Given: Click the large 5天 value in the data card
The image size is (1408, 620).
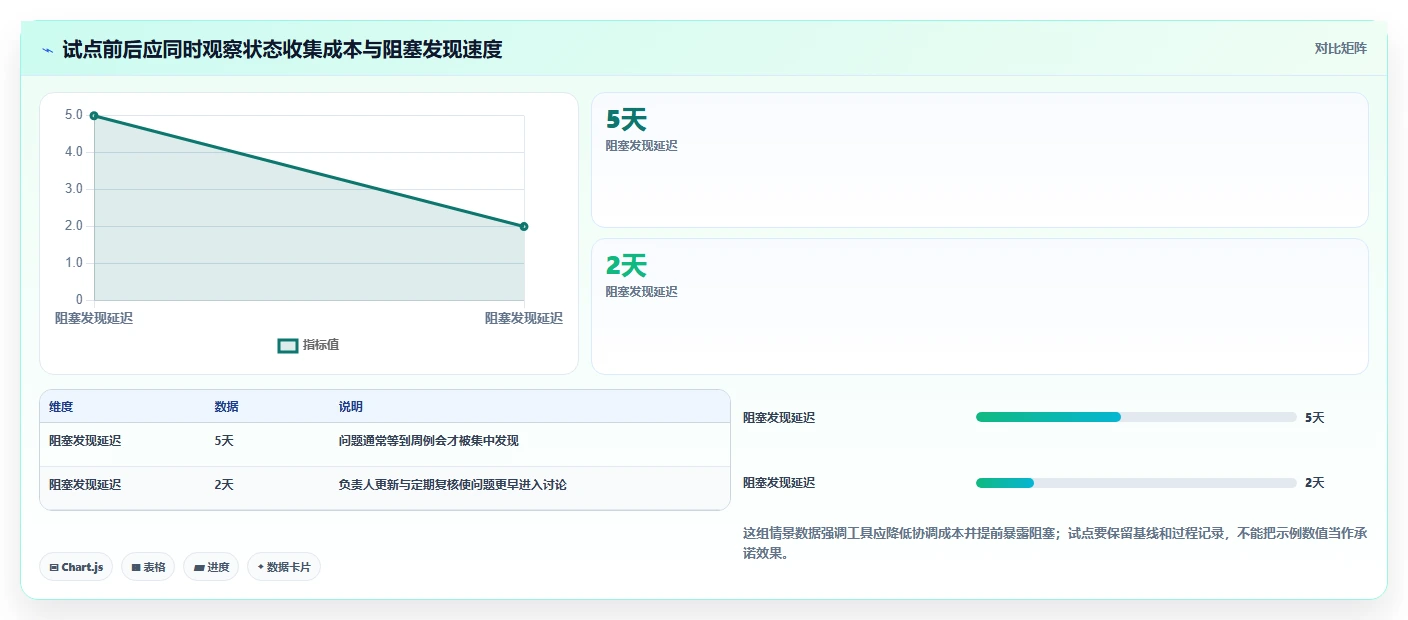Looking at the screenshot, I should point(626,120).
